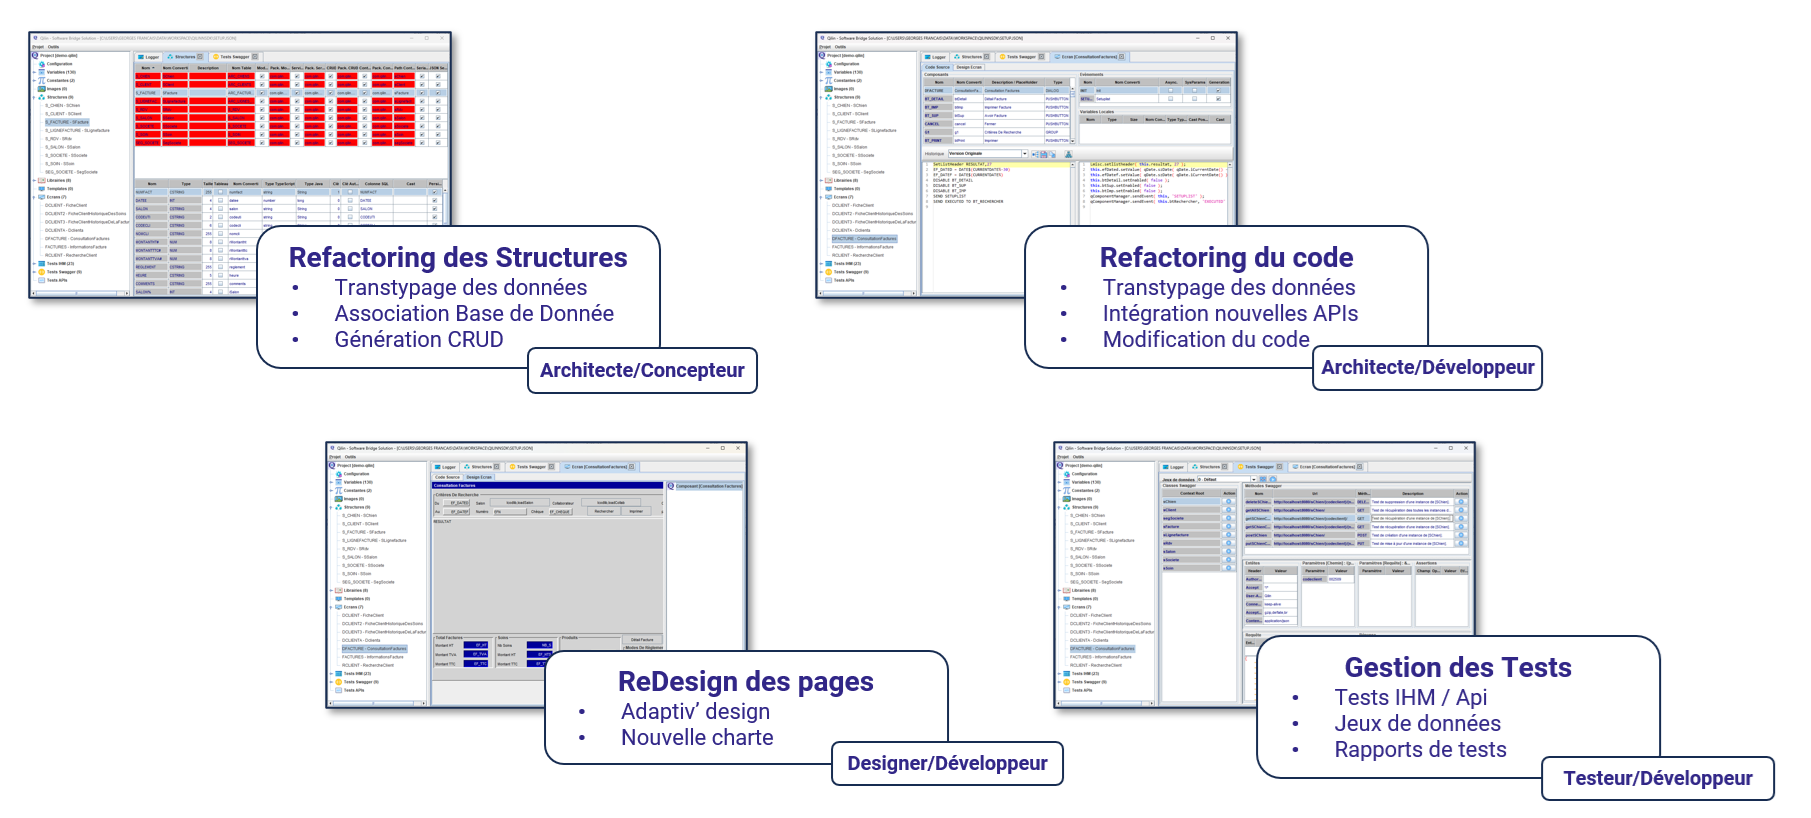Click the last toolbar icon right of the Historique save icon

1068,154
